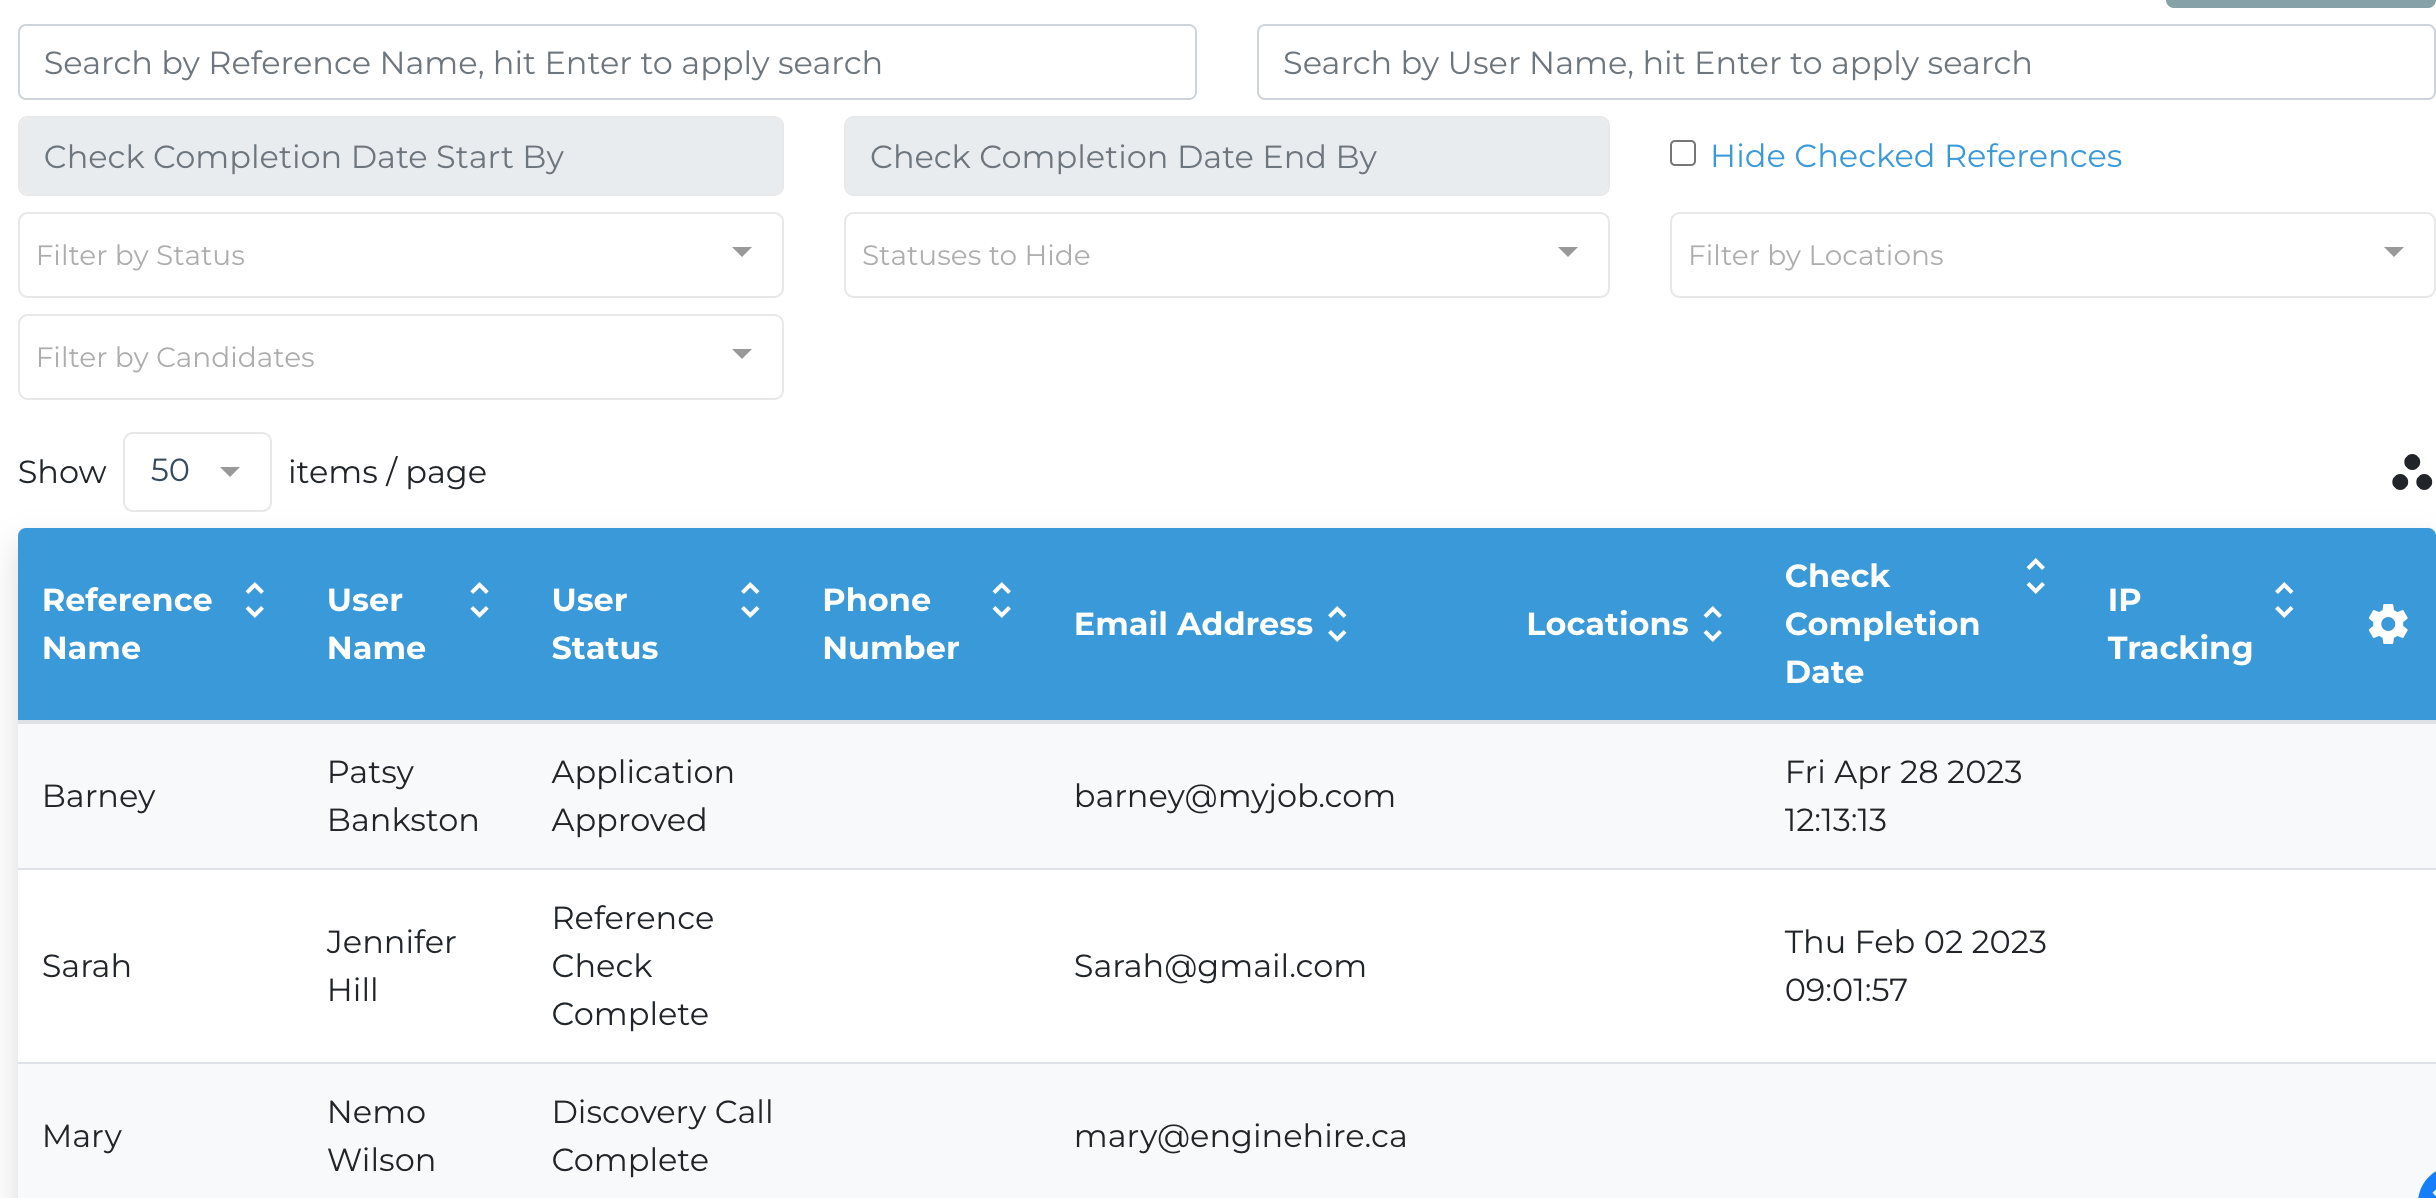Sort by Reference Name column arrows

pos(255,601)
